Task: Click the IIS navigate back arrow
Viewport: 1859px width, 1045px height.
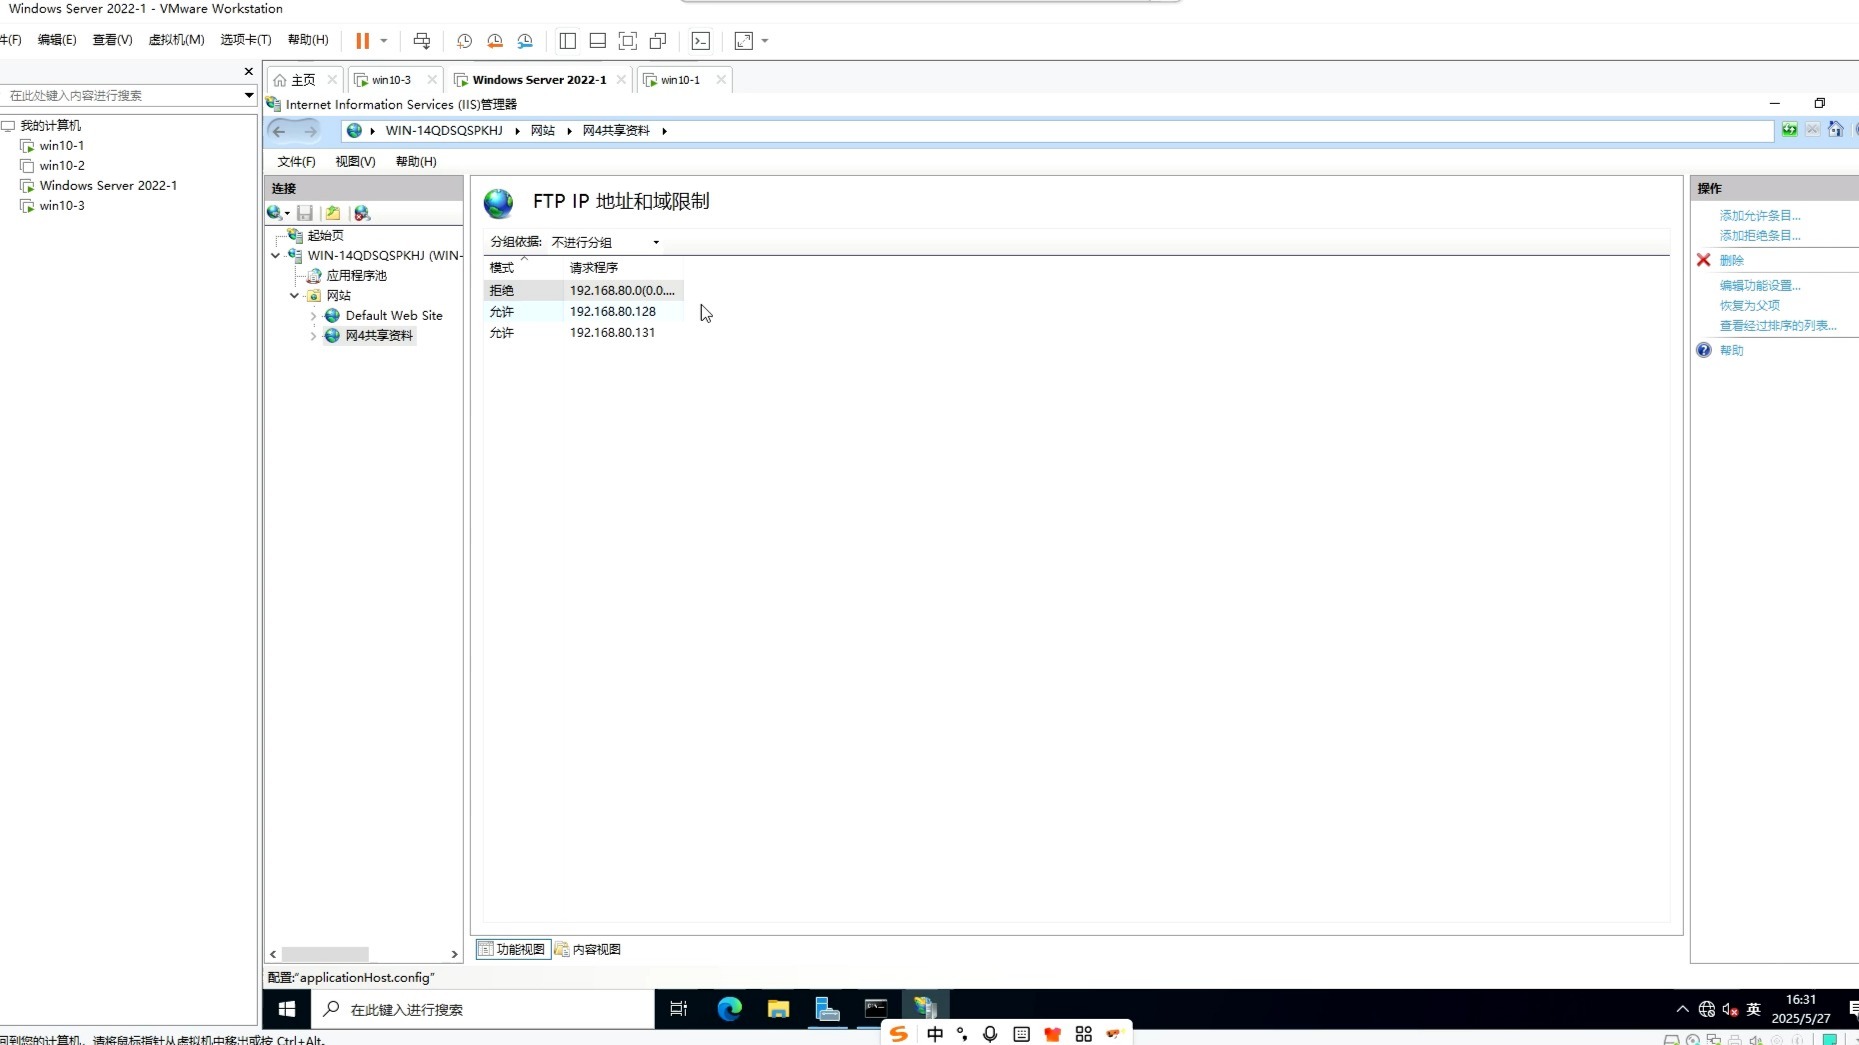Action: [x=279, y=131]
